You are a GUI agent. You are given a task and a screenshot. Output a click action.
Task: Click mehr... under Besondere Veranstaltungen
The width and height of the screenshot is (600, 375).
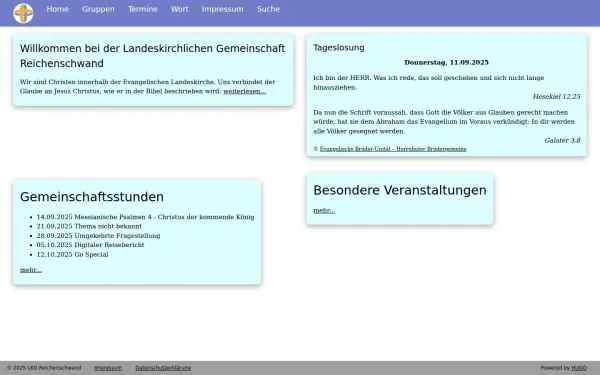pyautogui.click(x=324, y=210)
